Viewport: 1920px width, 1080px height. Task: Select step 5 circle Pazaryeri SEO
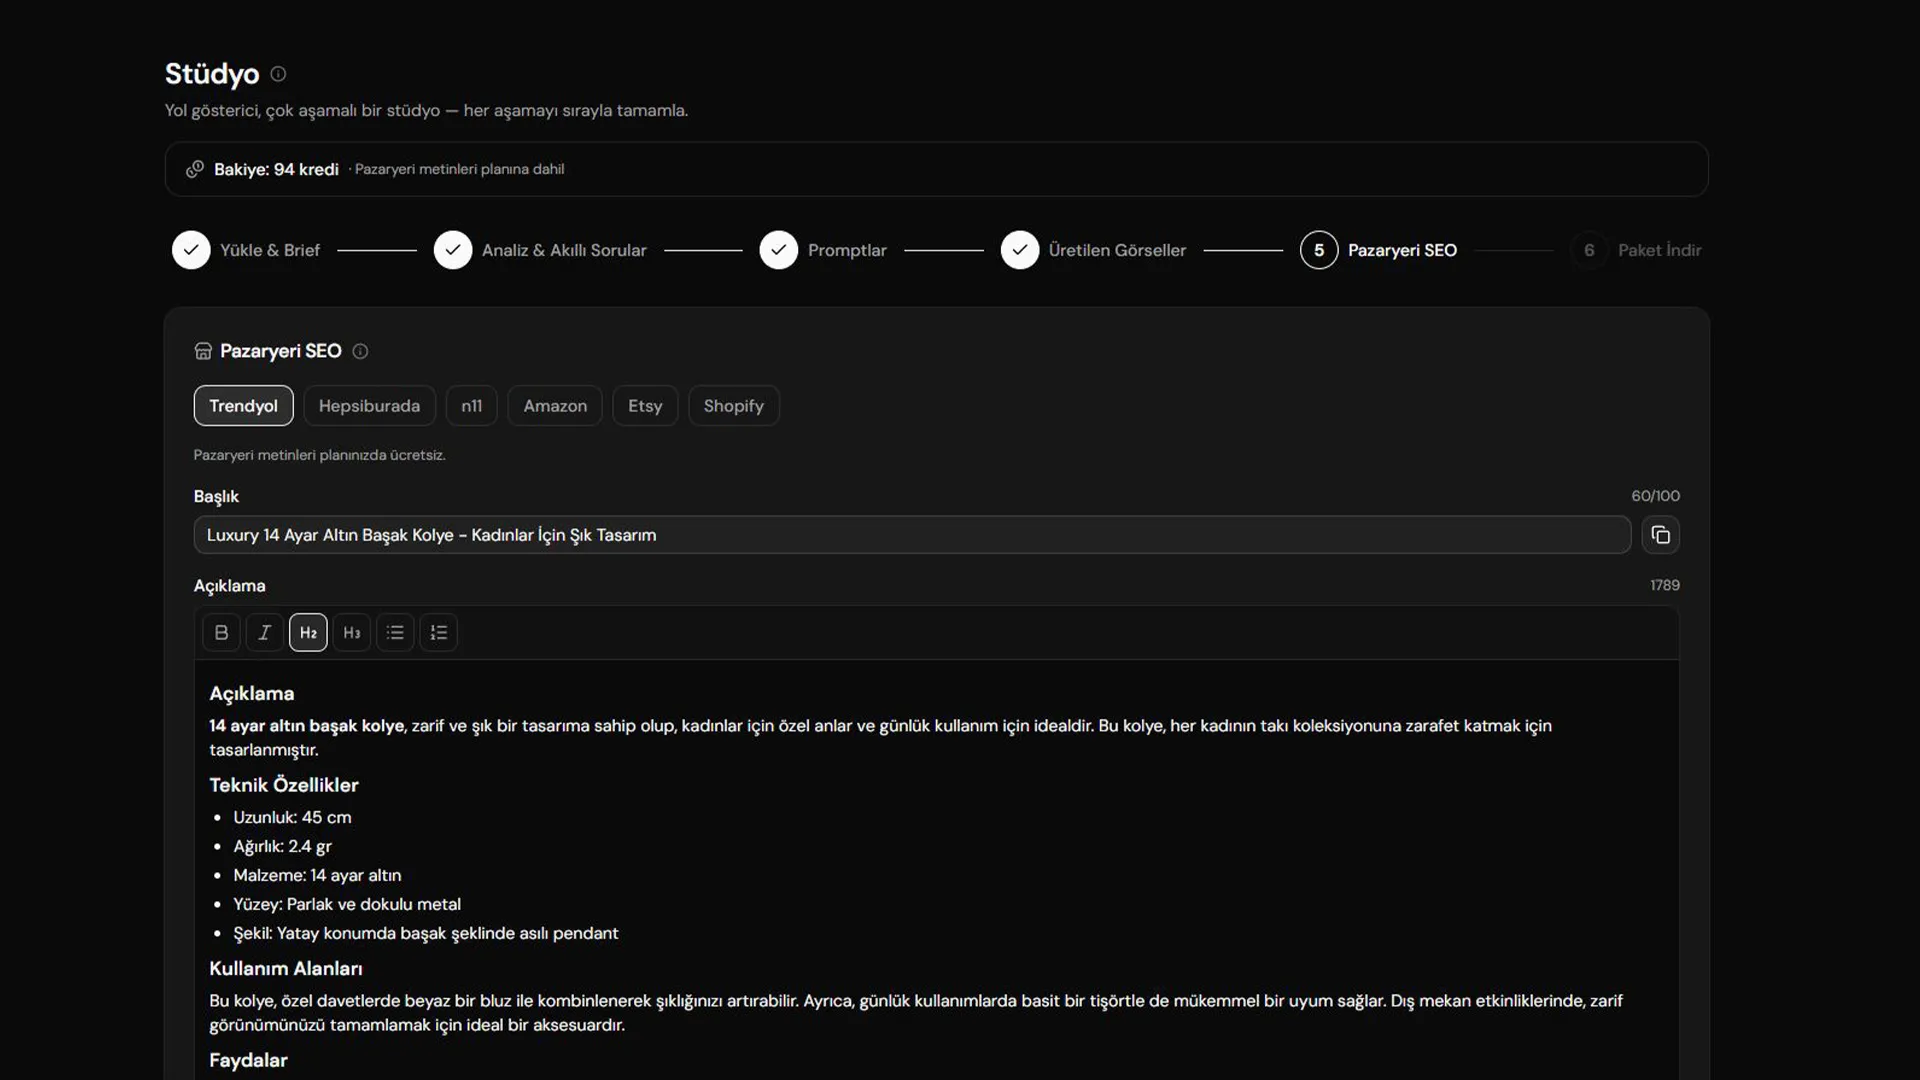coord(1319,250)
